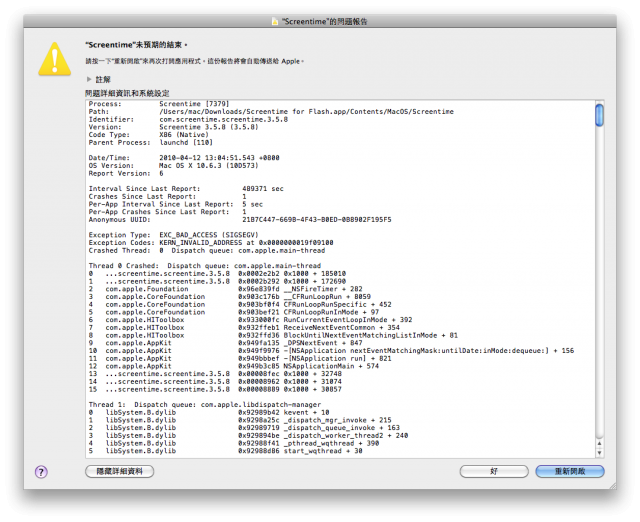This screenshot has height=522, width=640.
Task: Click the Per-App Interval Since Last Report line
Action: coord(176,204)
